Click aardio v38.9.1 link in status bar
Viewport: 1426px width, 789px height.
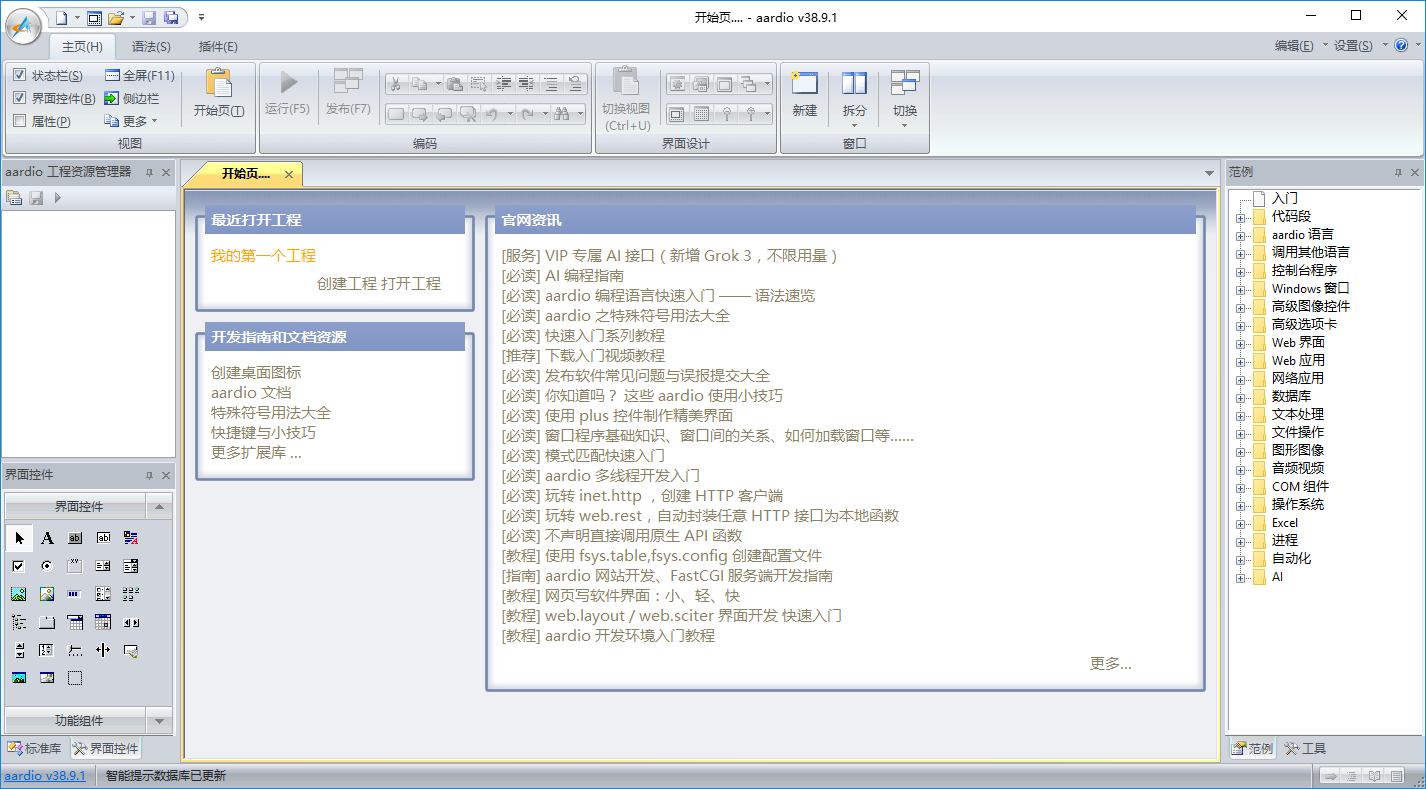pyautogui.click(x=45, y=775)
